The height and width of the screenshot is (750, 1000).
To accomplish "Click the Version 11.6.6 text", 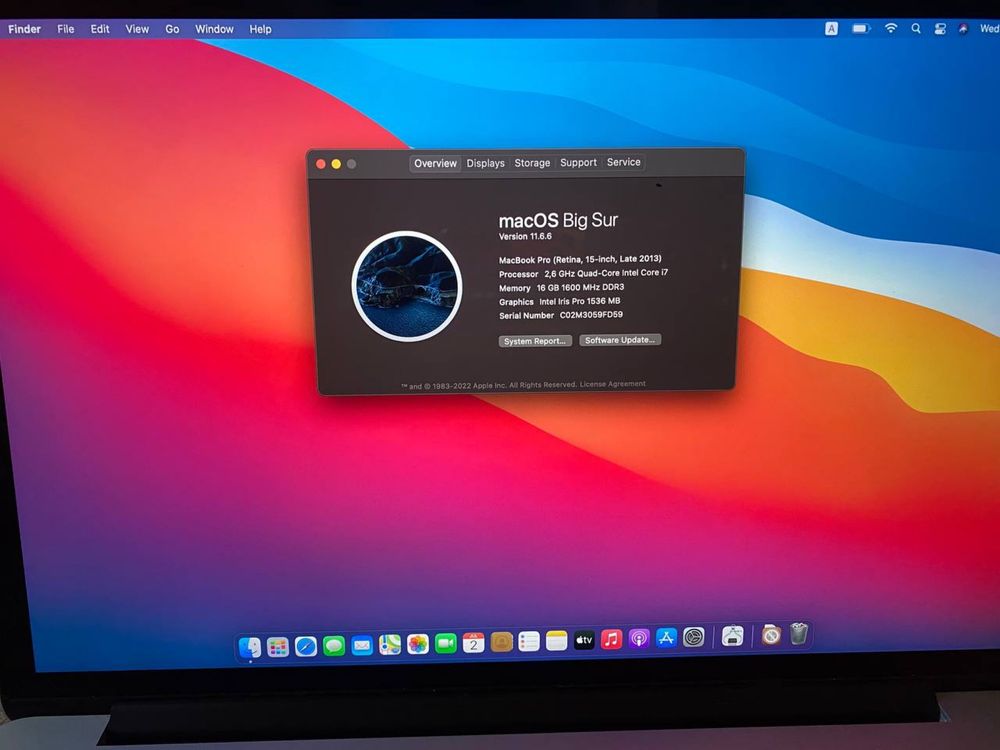I will tap(525, 237).
